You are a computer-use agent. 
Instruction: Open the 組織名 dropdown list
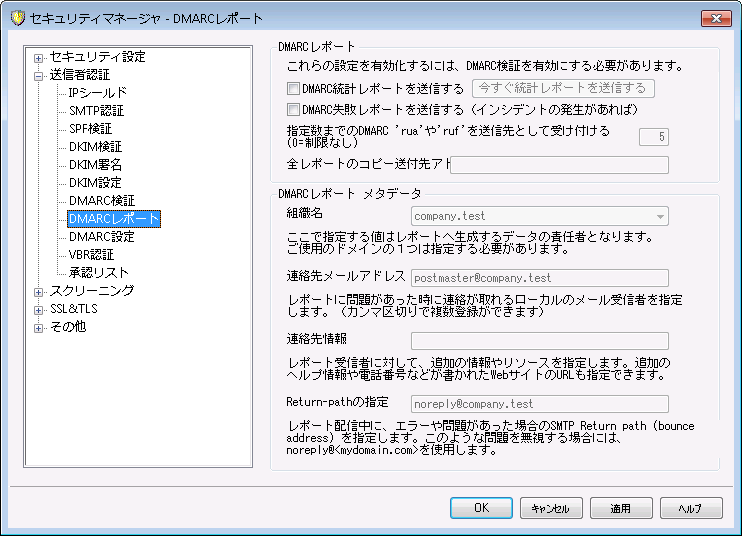click(659, 216)
